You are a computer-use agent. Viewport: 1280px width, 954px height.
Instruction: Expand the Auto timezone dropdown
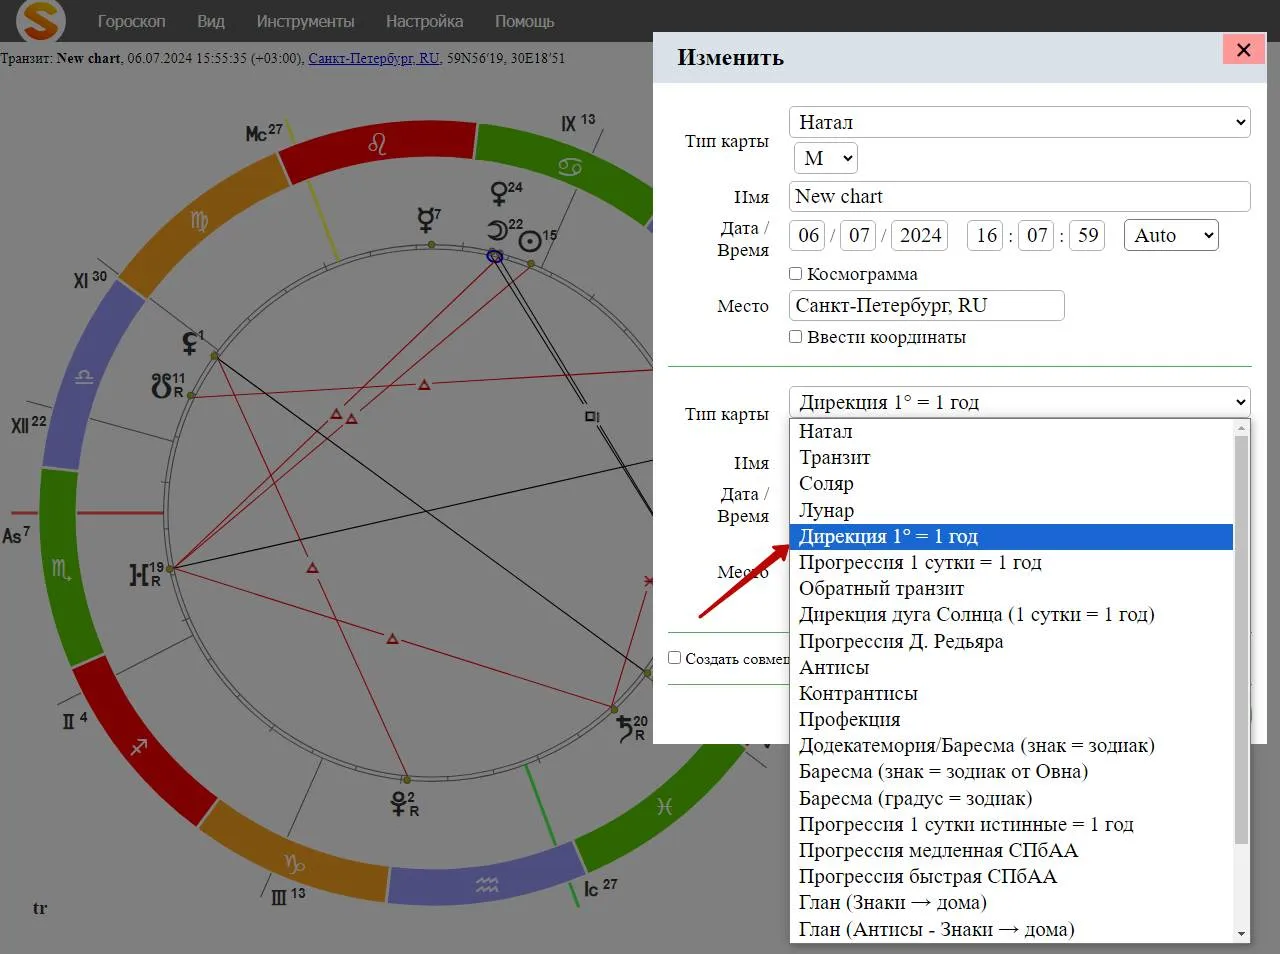pos(1171,235)
